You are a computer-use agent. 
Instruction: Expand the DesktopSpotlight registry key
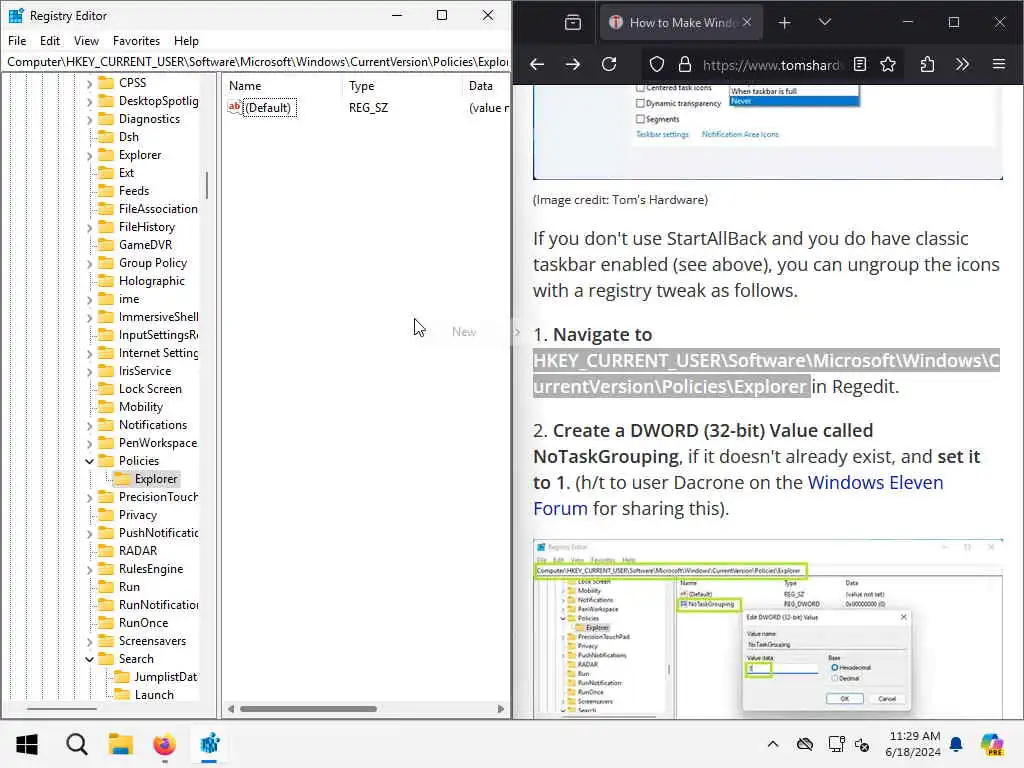pos(89,101)
